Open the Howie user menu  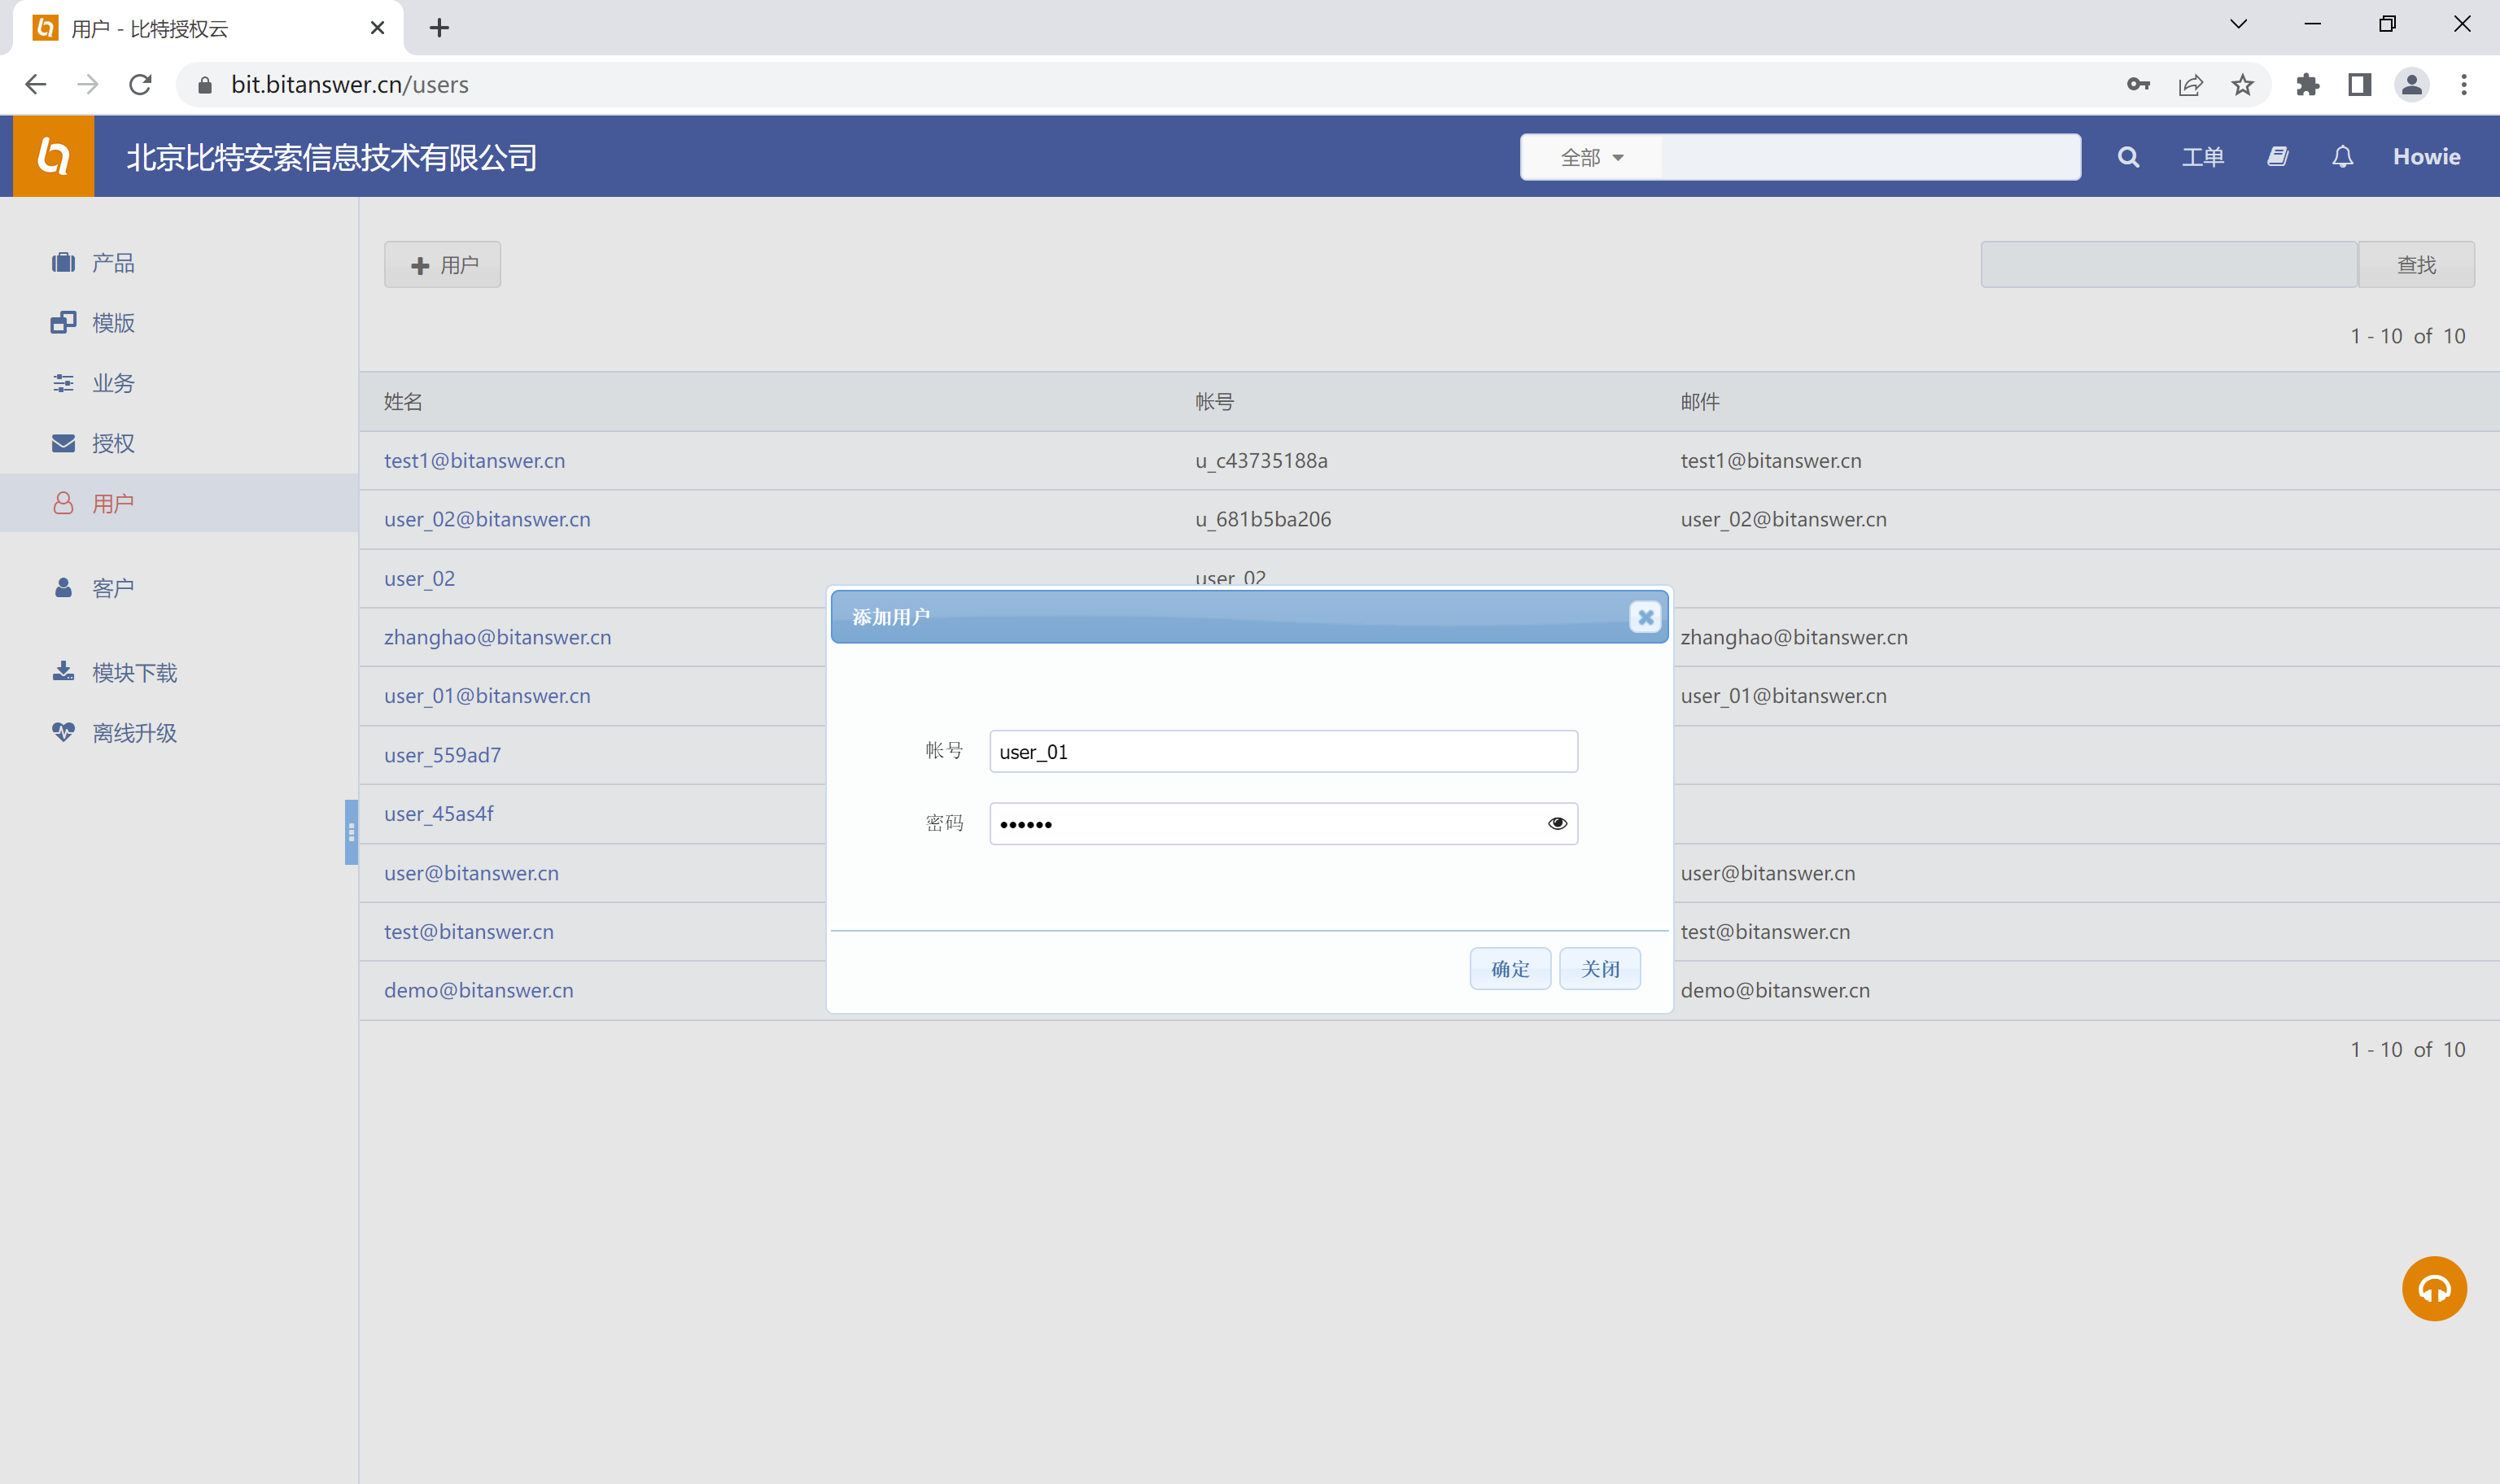2426,157
